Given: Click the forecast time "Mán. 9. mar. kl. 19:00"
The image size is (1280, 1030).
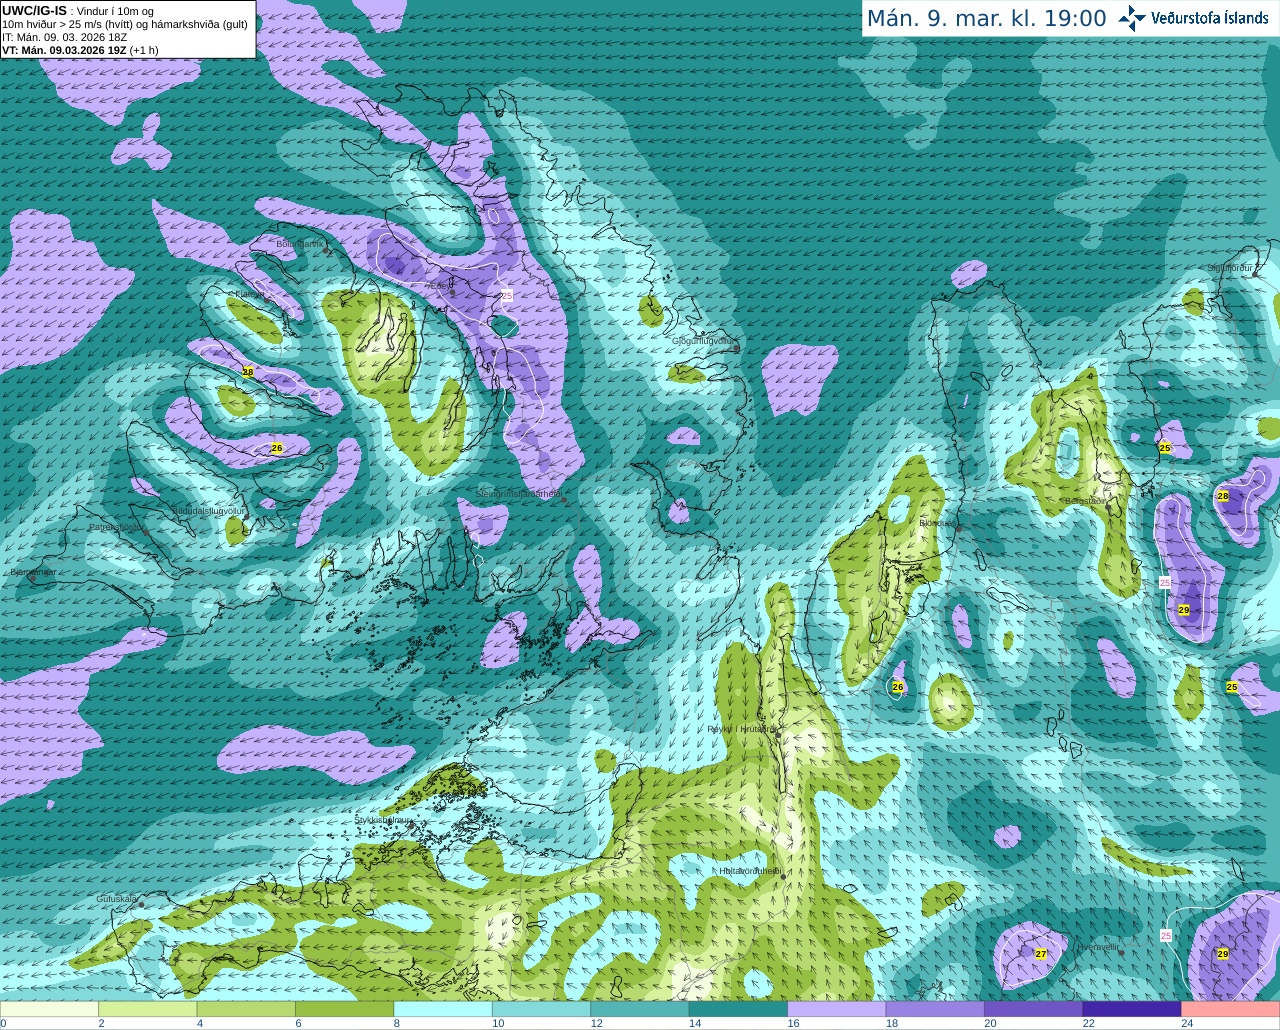Looking at the screenshot, I should pyautogui.click(x=986, y=18).
